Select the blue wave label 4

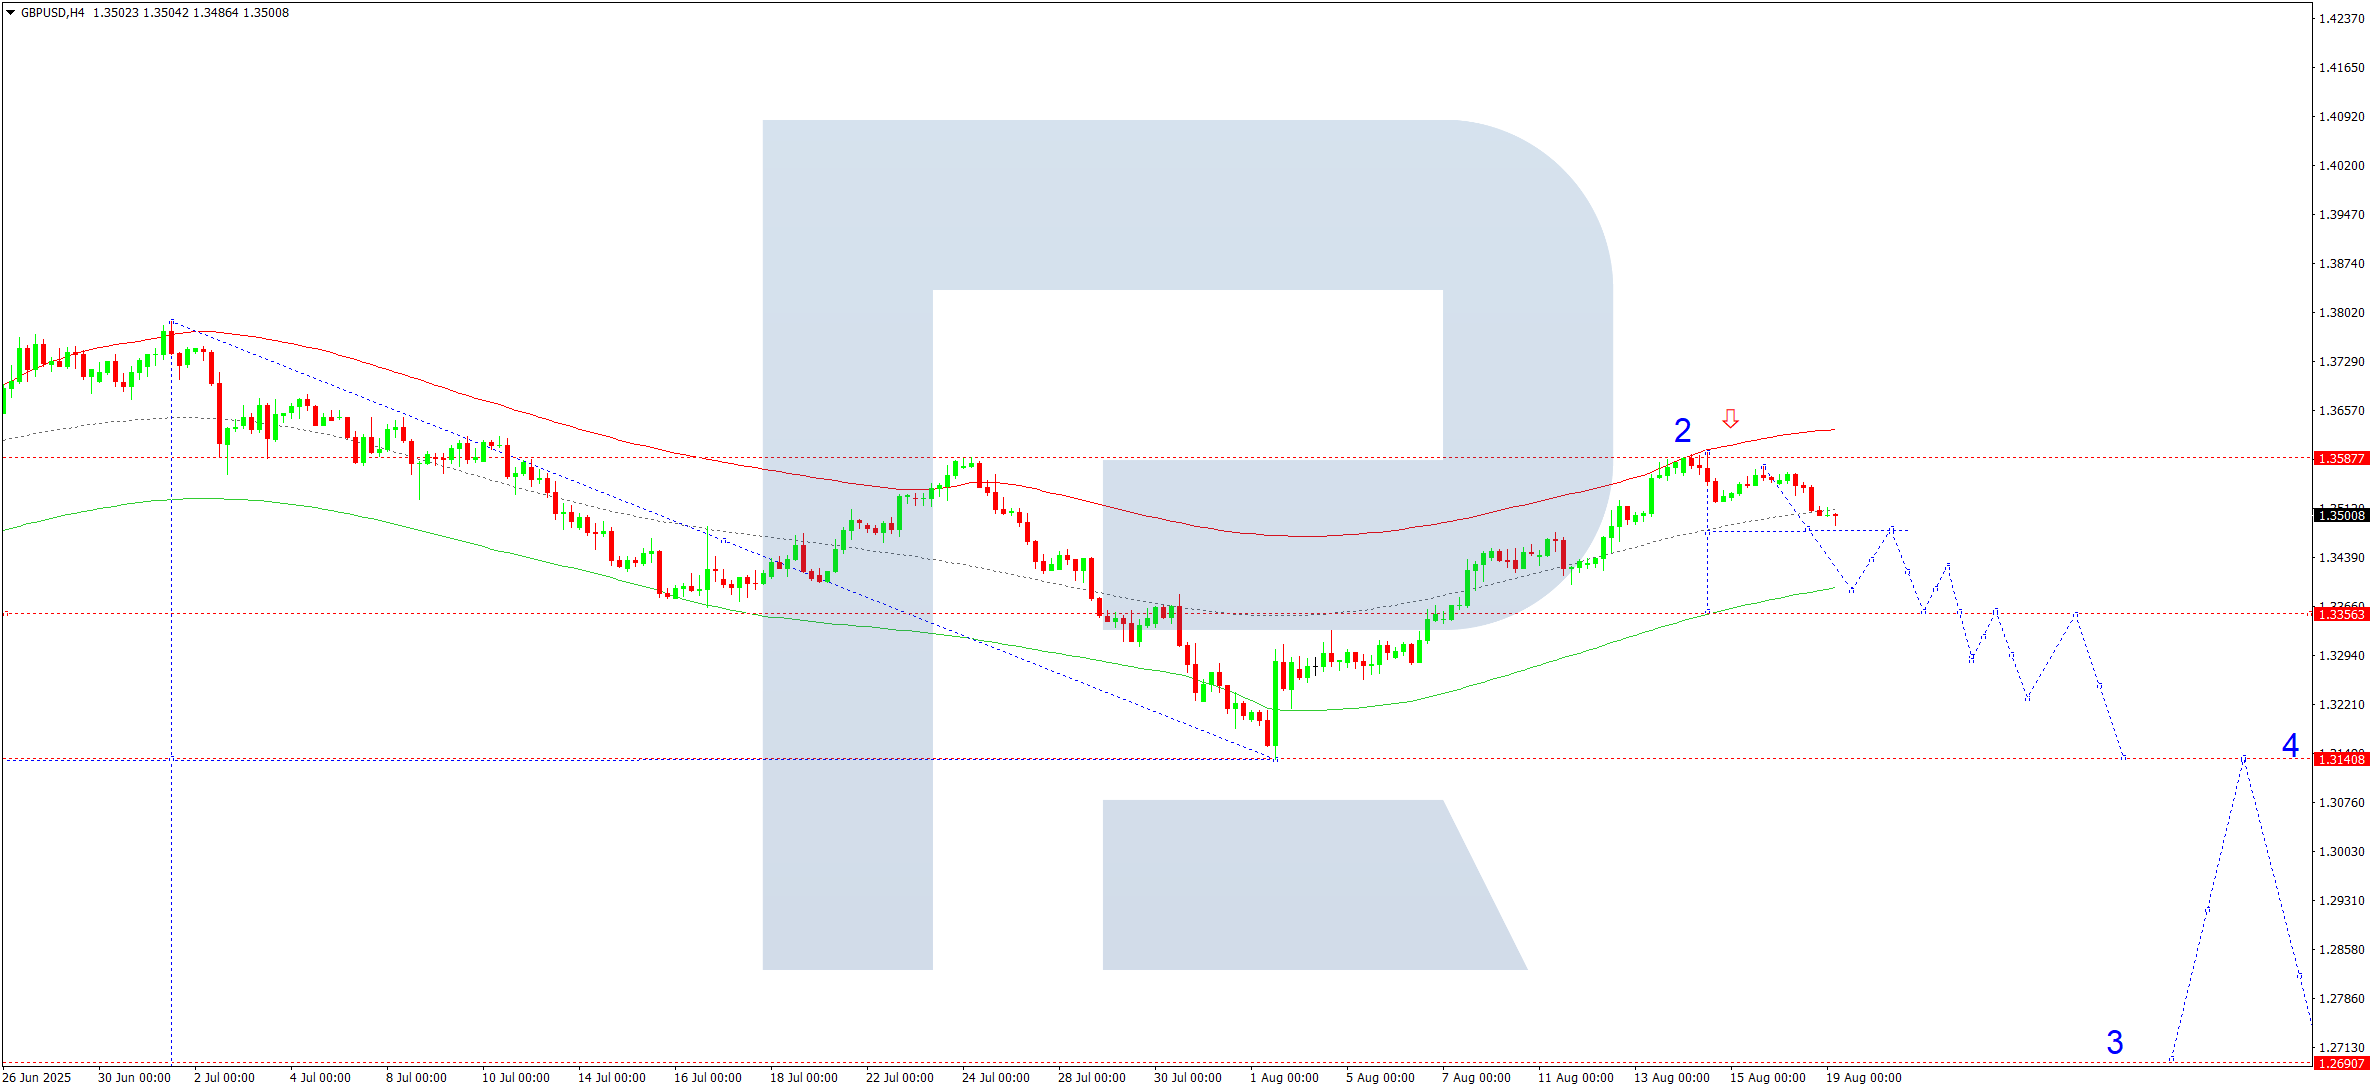coord(2290,745)
